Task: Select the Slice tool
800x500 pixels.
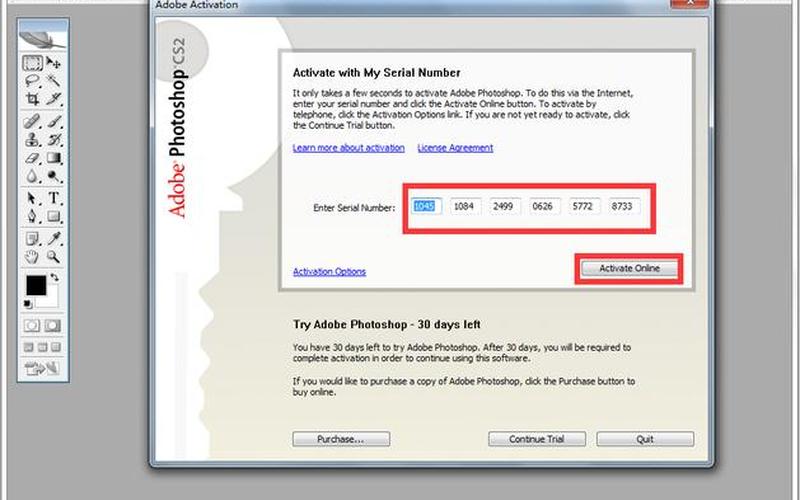Action: 53,98
